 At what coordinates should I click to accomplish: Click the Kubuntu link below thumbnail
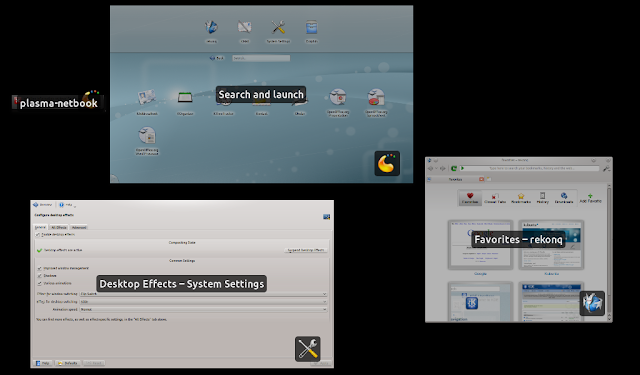coord(551,273)
